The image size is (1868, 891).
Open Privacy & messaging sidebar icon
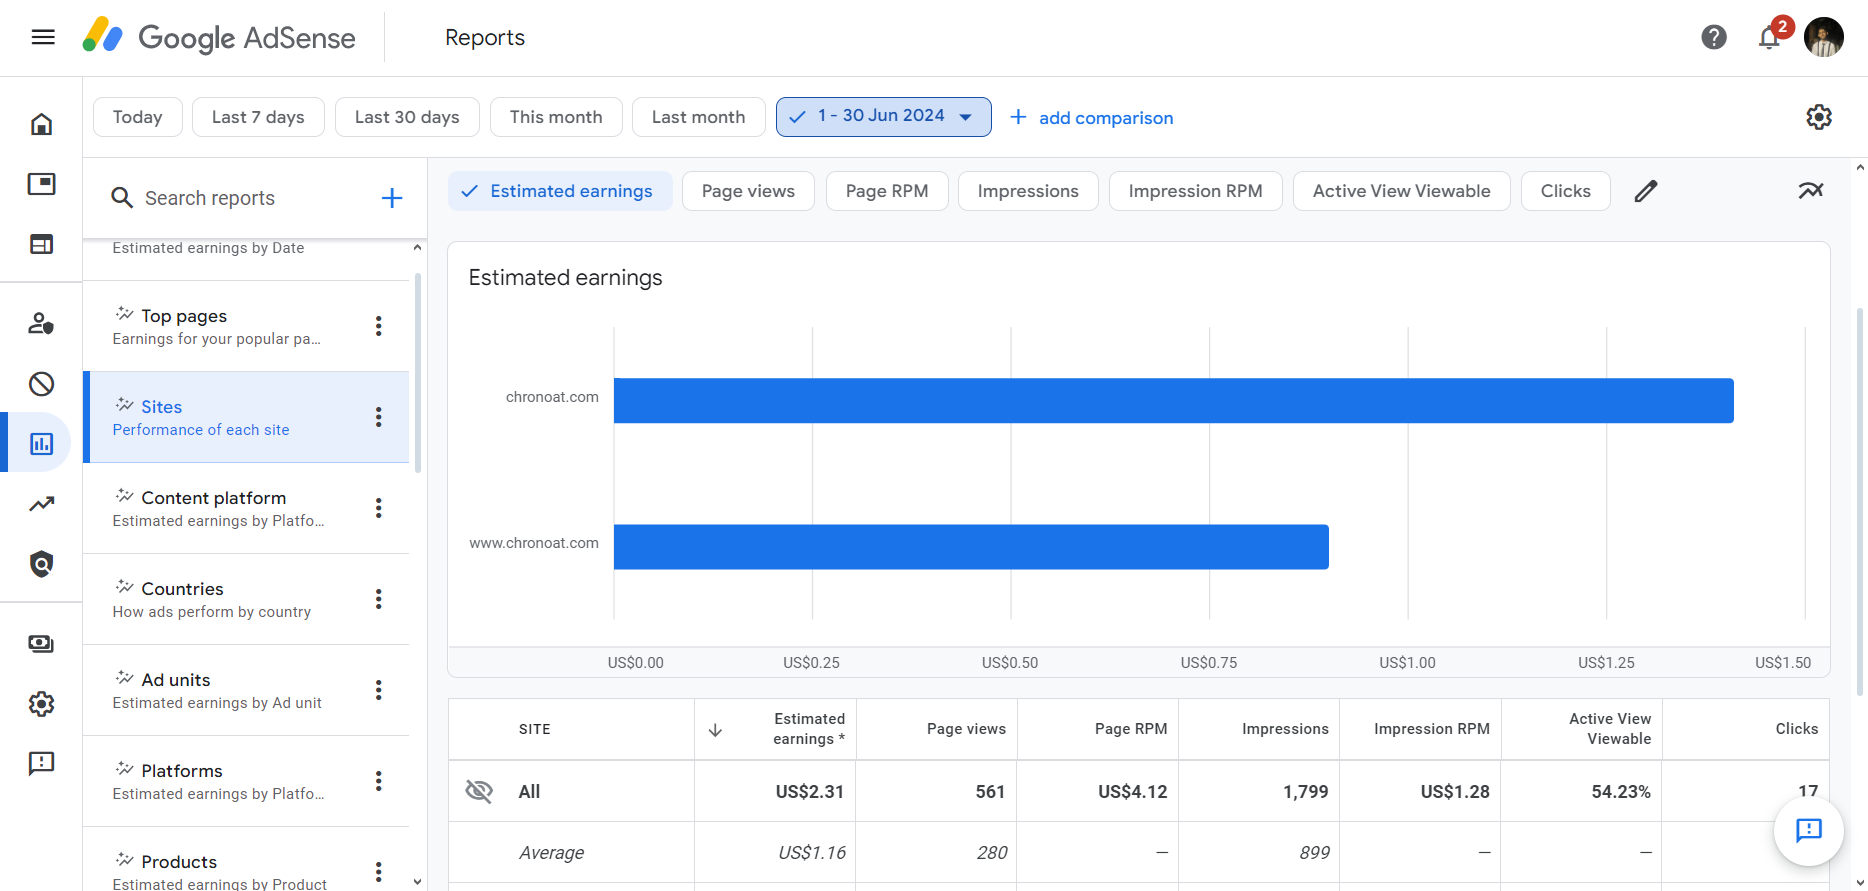pos(41,323)
